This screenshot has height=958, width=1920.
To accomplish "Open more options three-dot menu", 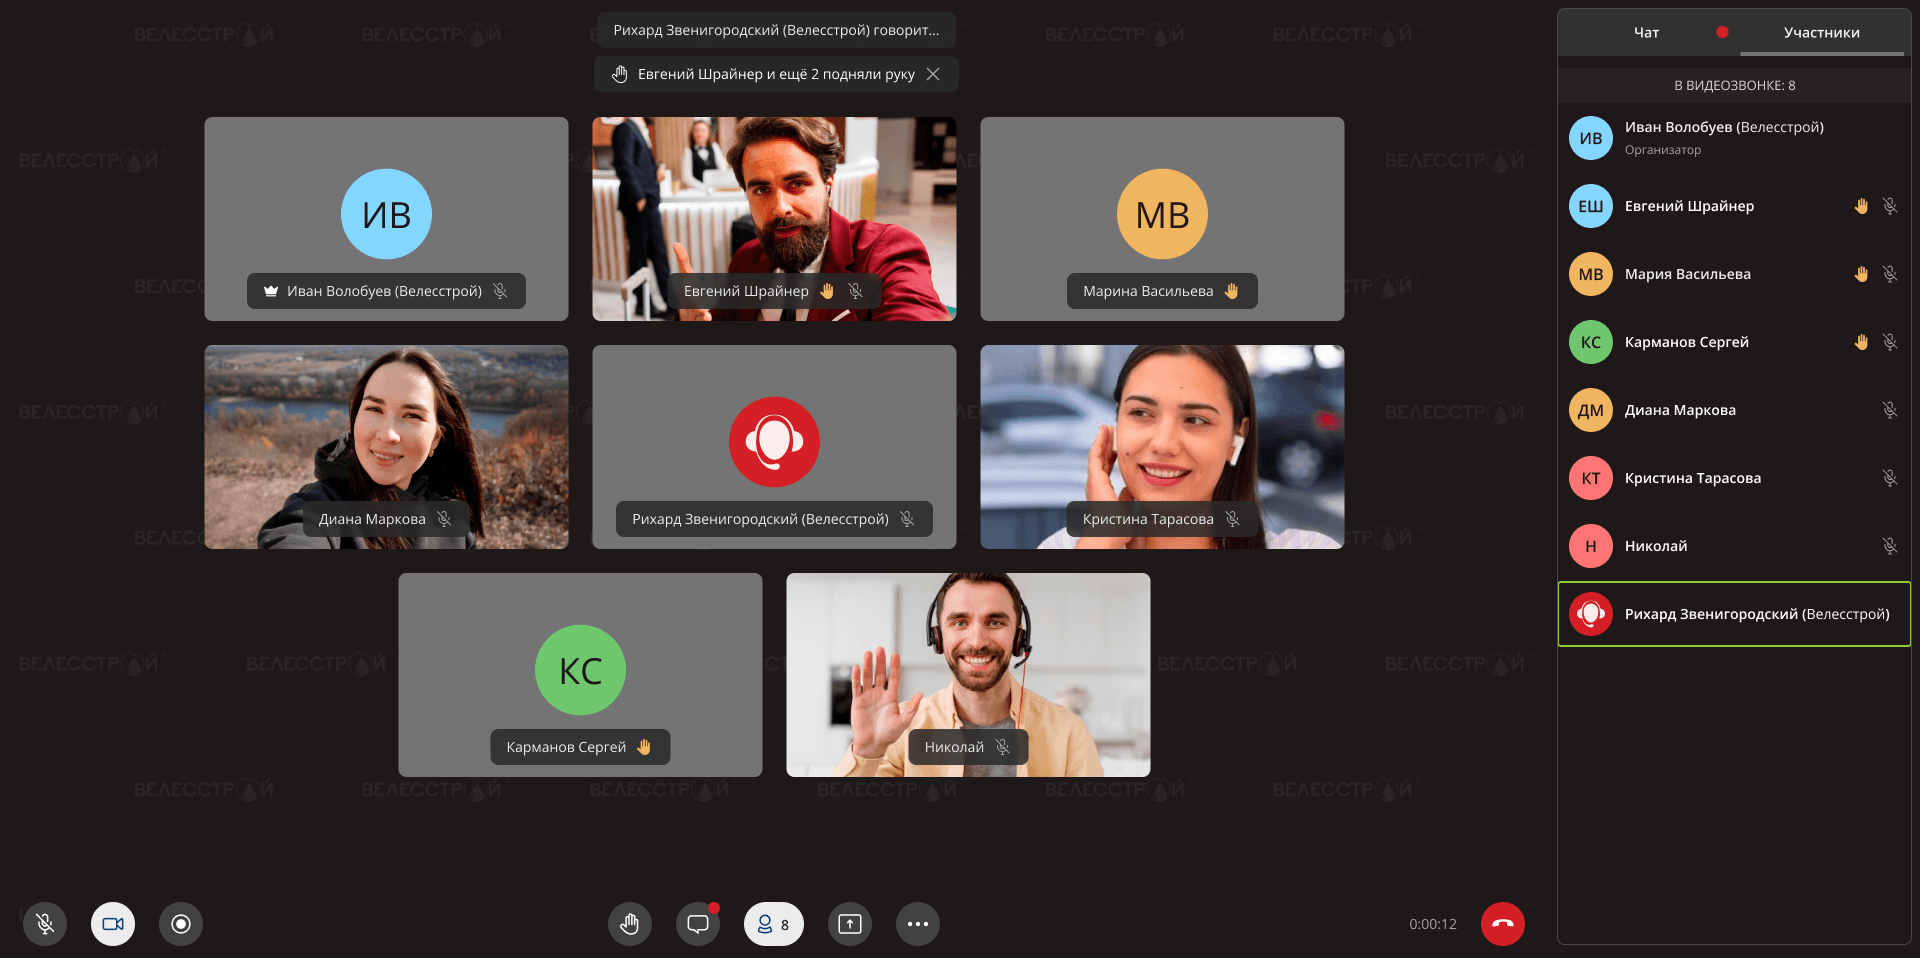I will [x=918, y=924].
